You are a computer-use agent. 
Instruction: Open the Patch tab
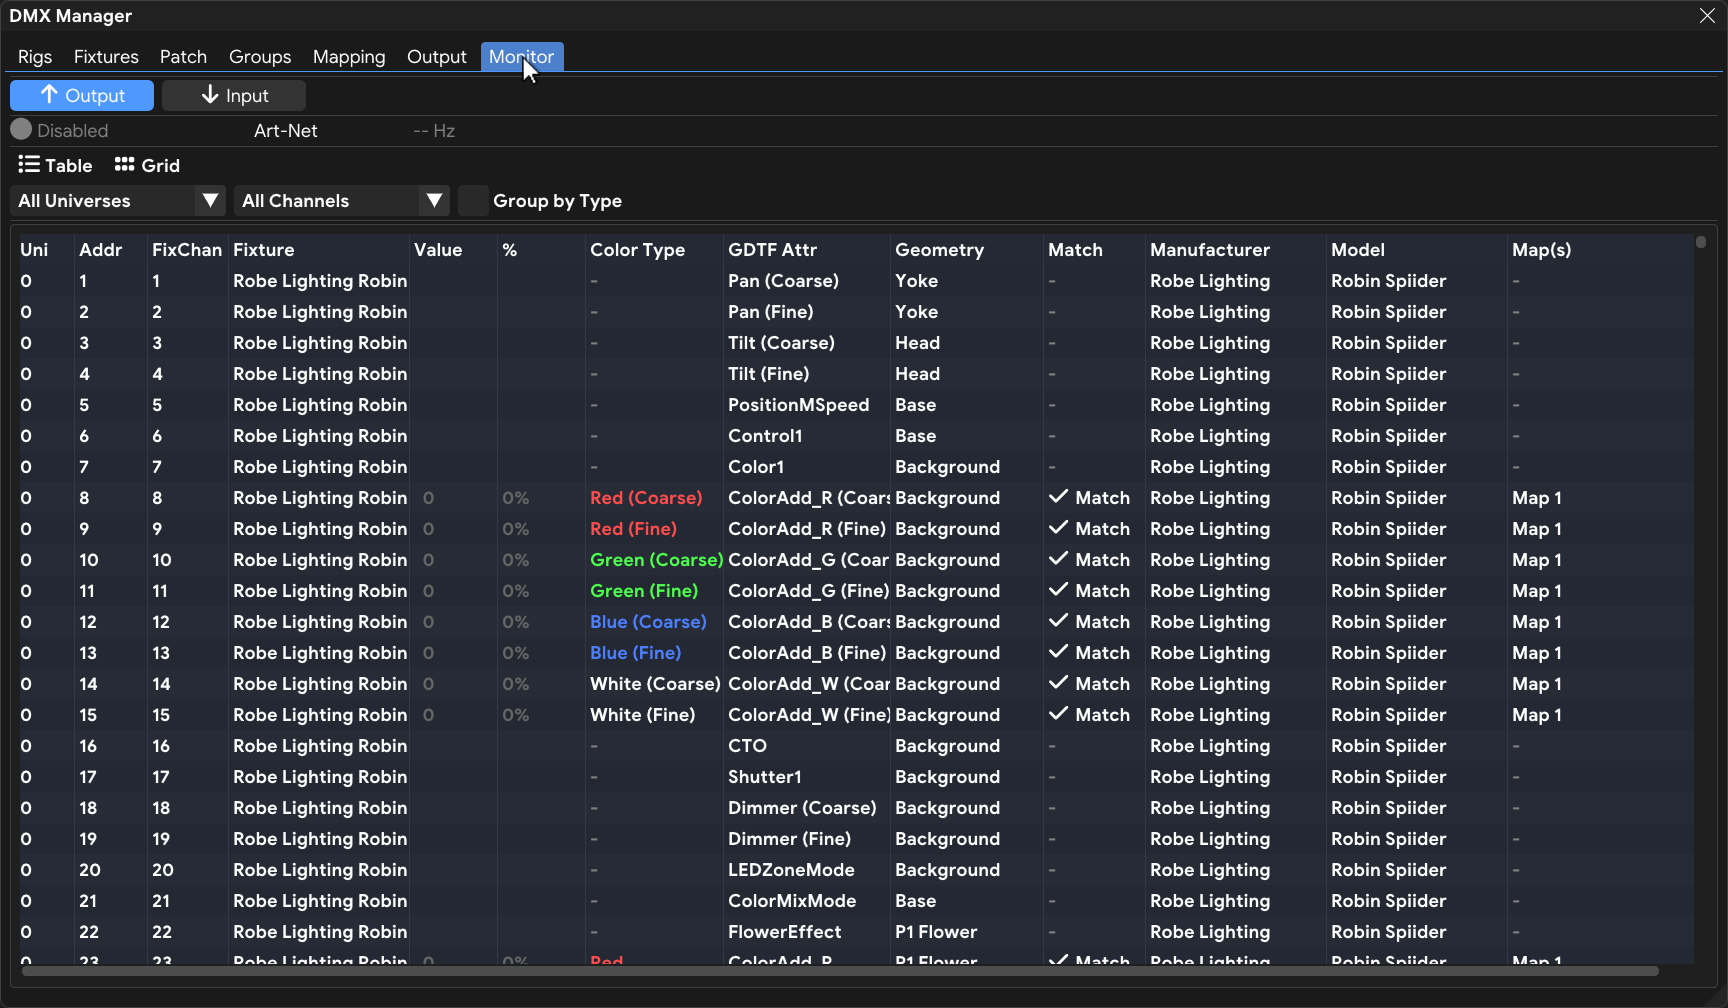pyautogui.click(x=183, y=57)
